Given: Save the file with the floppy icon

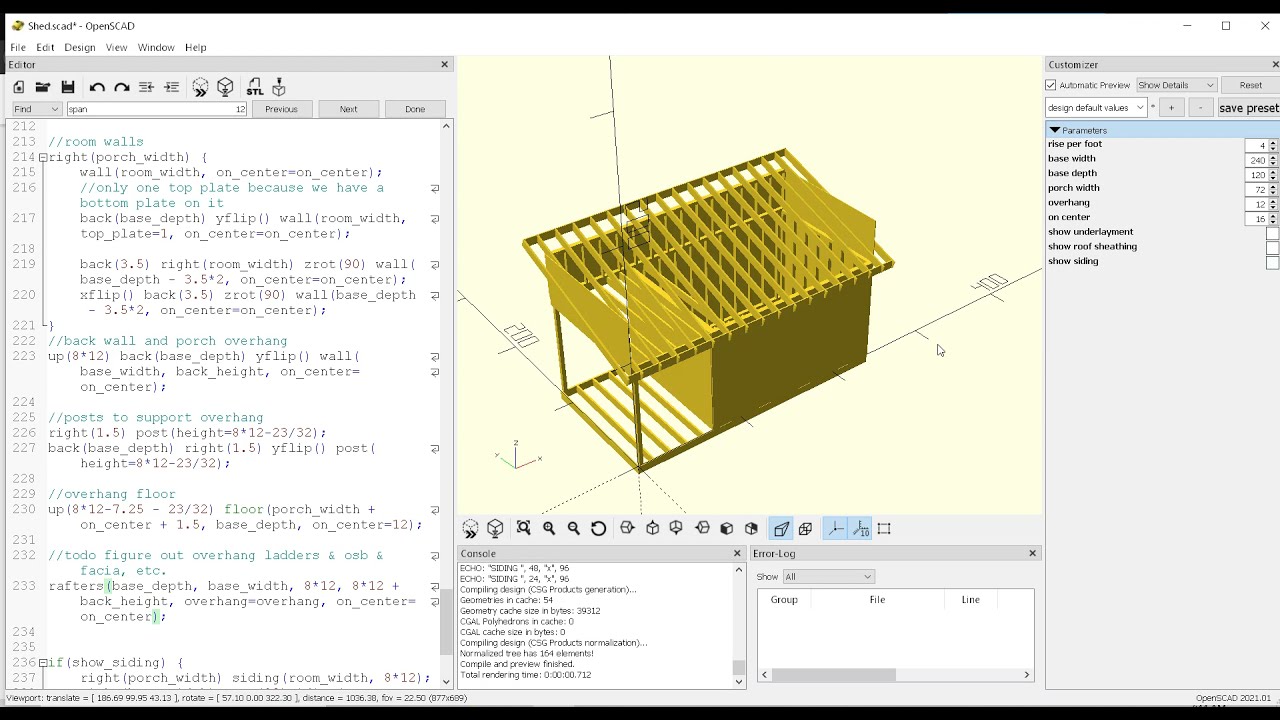Looking at the screenshot, I should (x=68, y=87).
